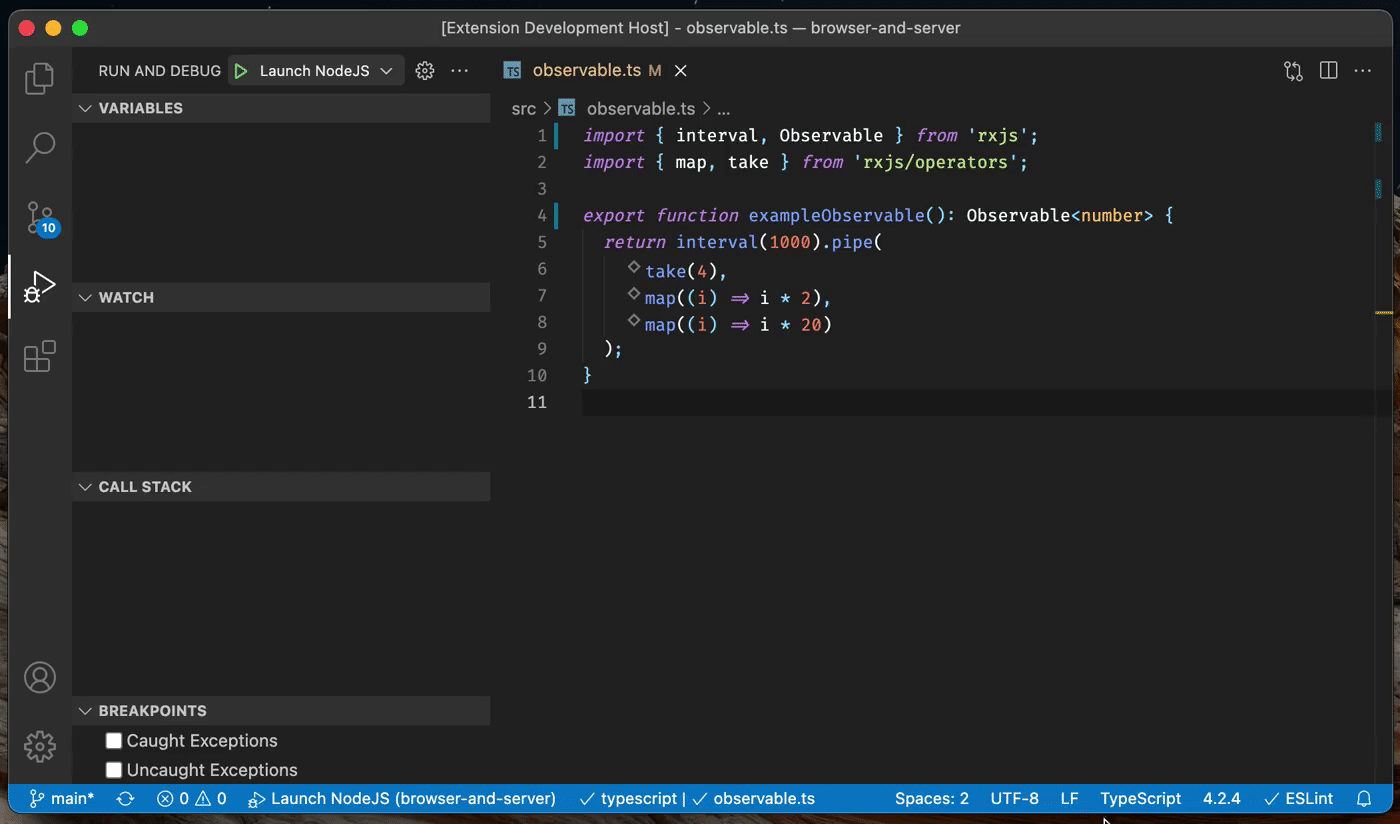Click the diamond marker next to take(4)
This screenshot has width=1400, height=824.
(x=634, y=267)
